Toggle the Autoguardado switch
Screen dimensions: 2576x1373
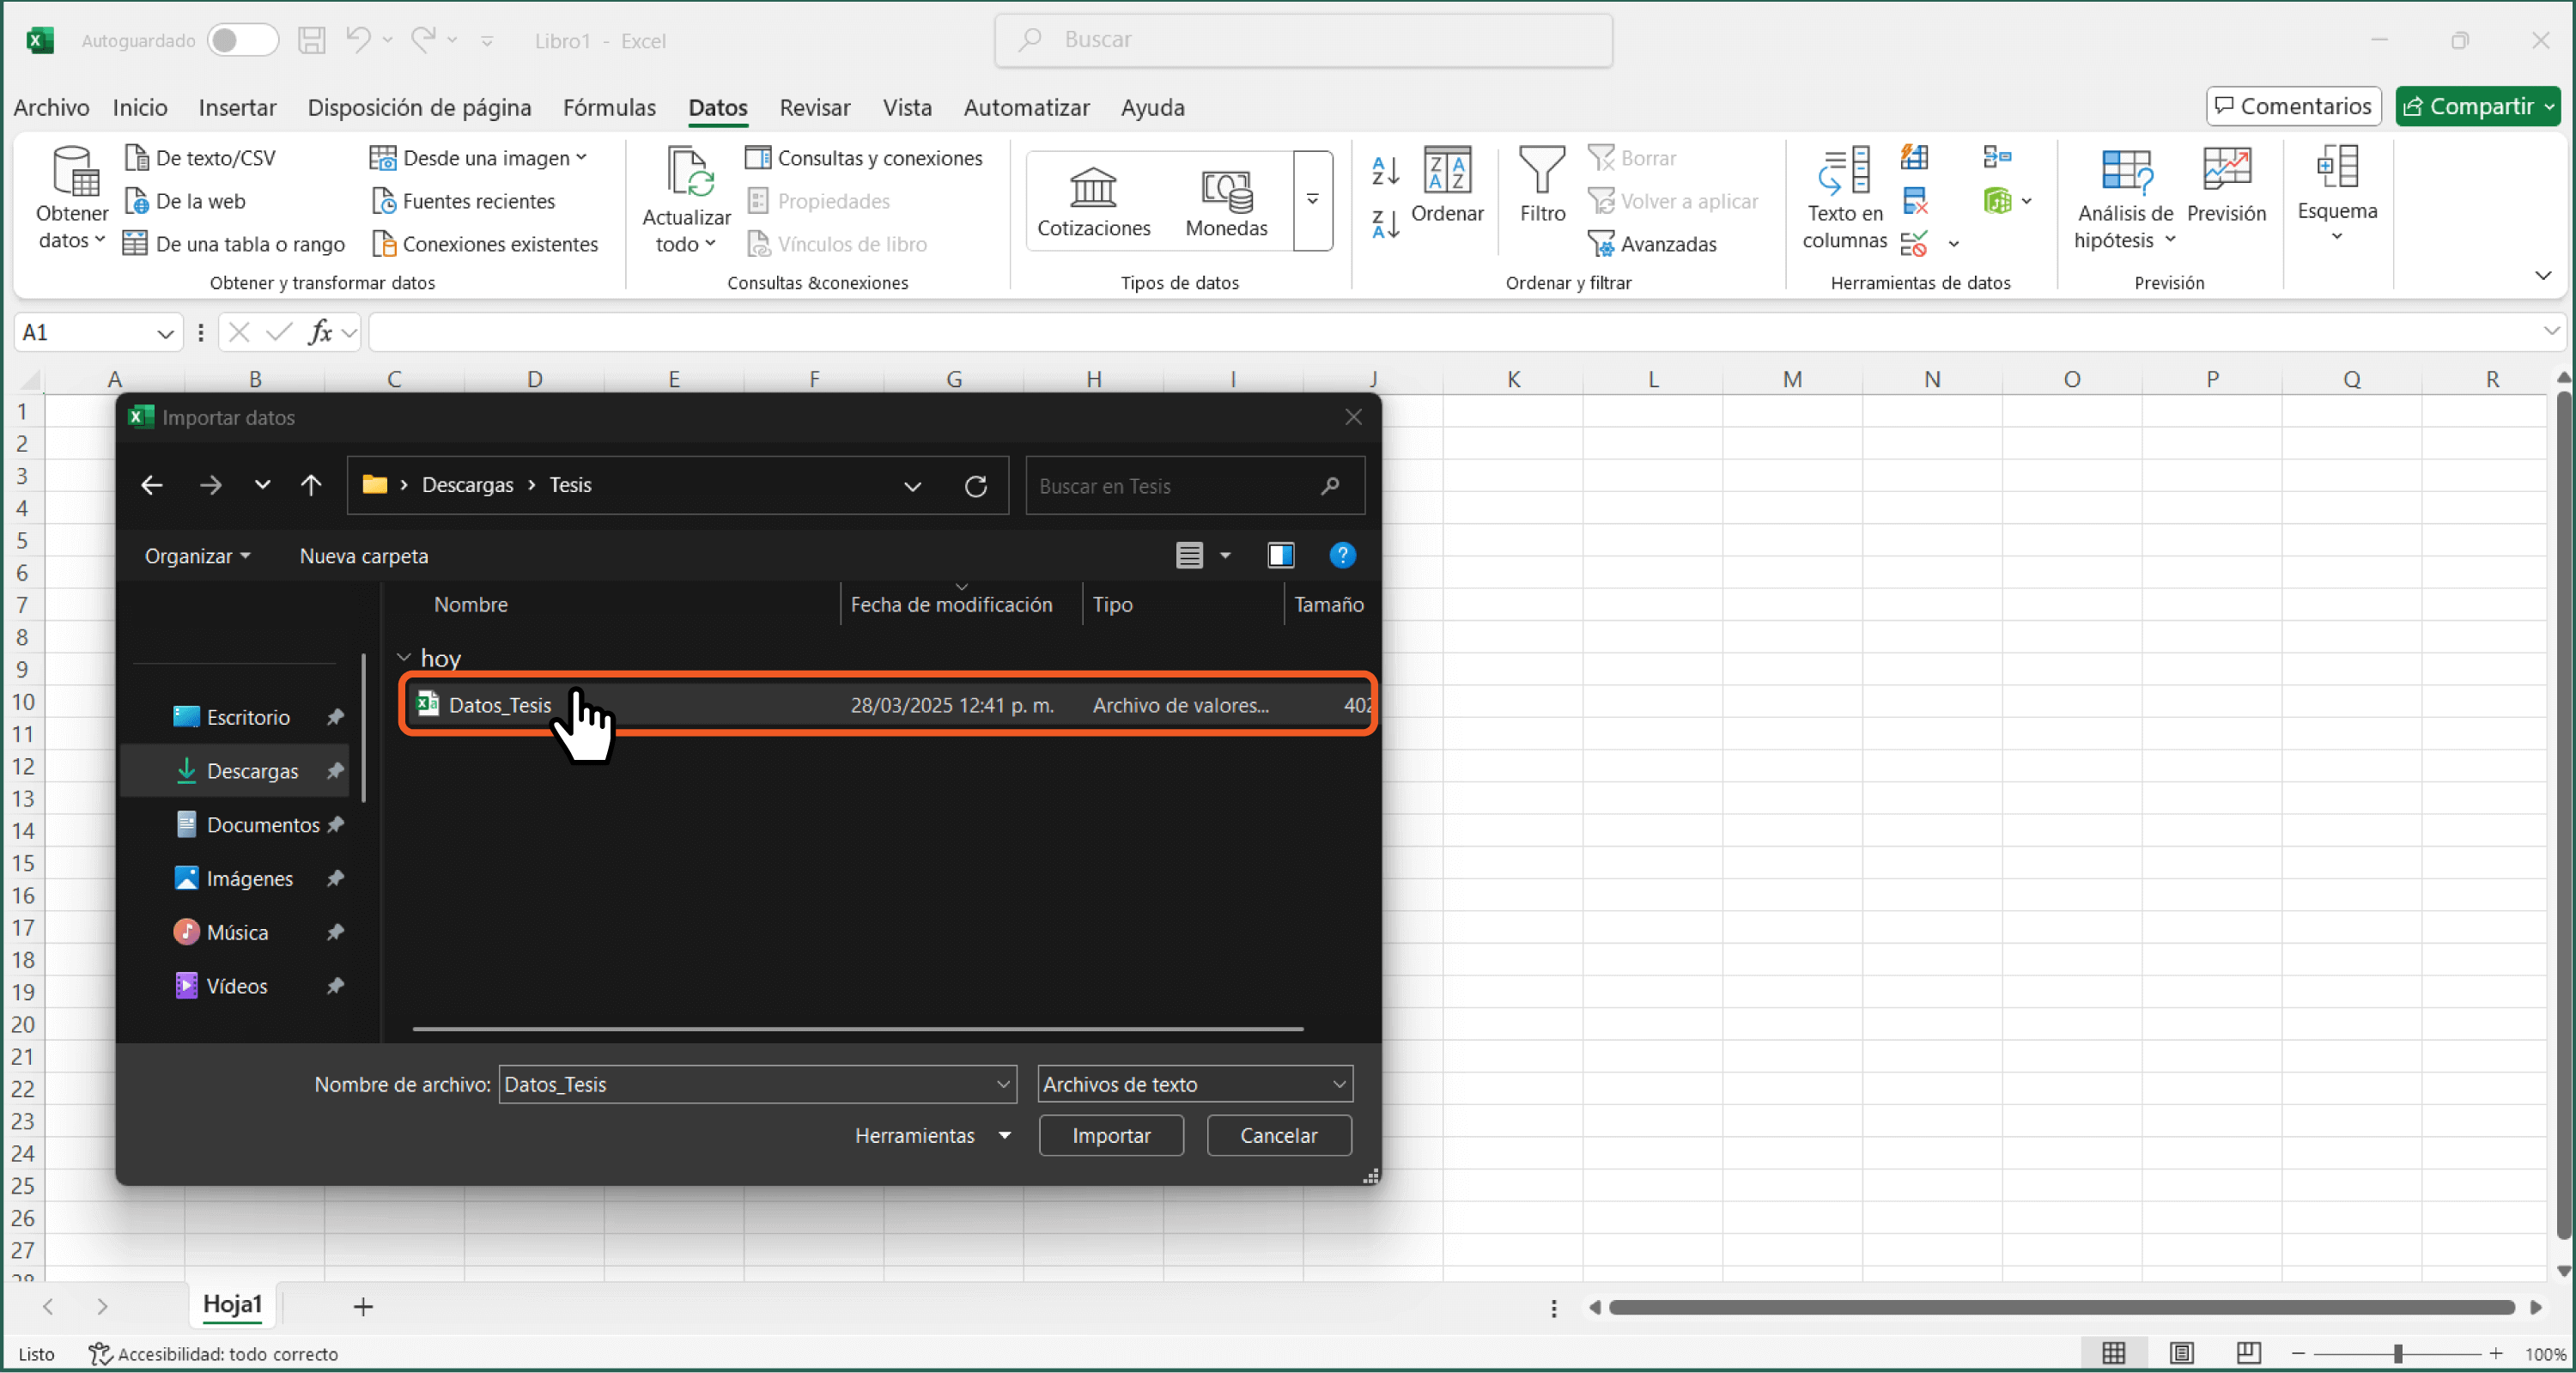pyautogui.click(x=242, y=40)
